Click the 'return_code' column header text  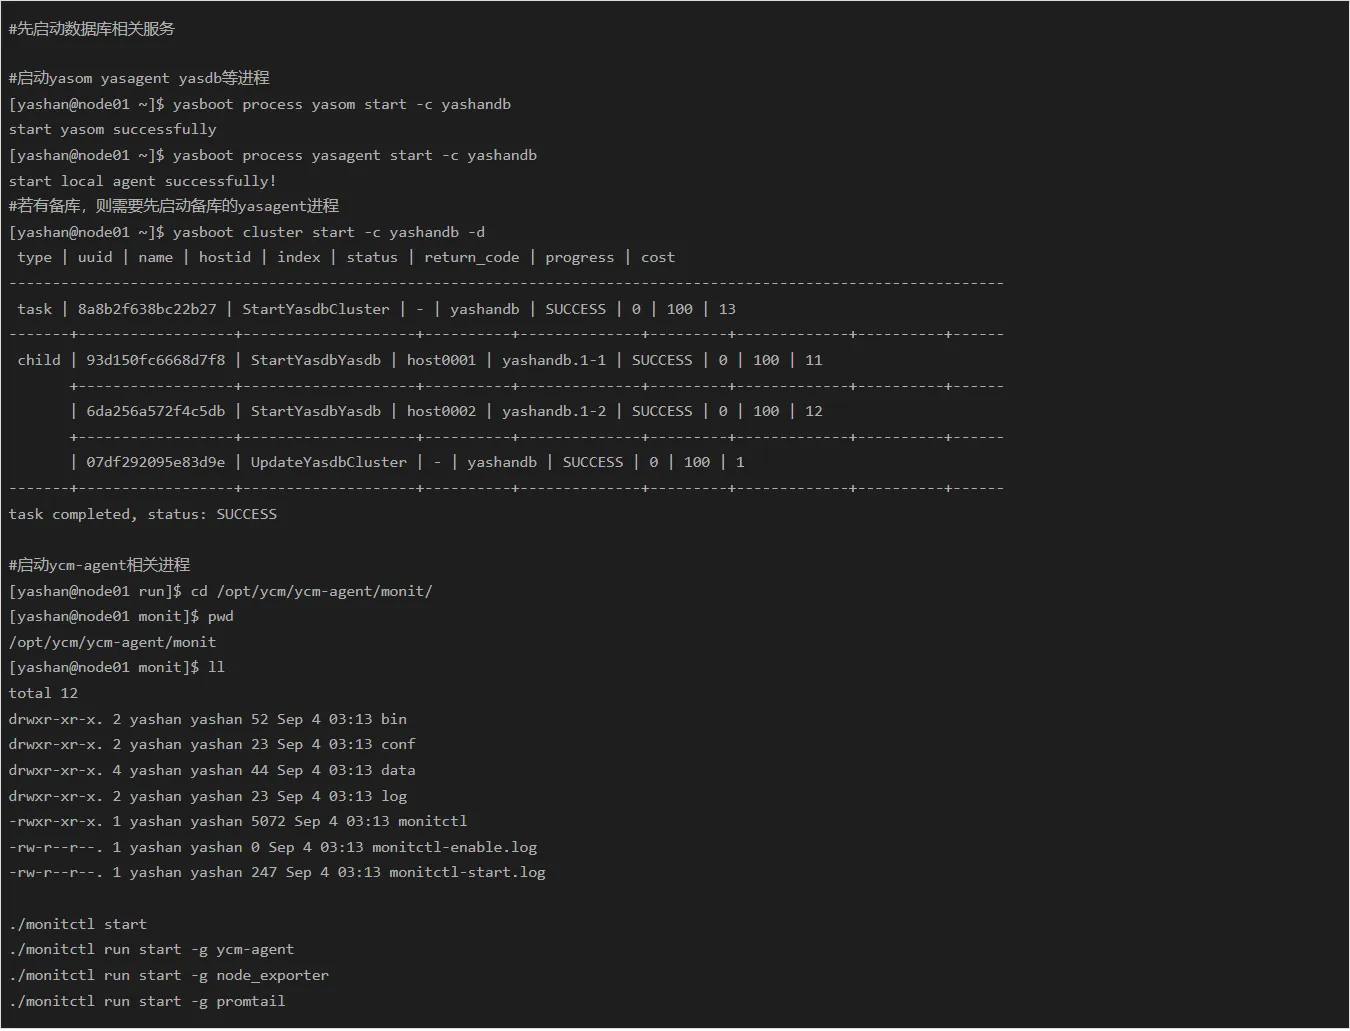[471, 257]
